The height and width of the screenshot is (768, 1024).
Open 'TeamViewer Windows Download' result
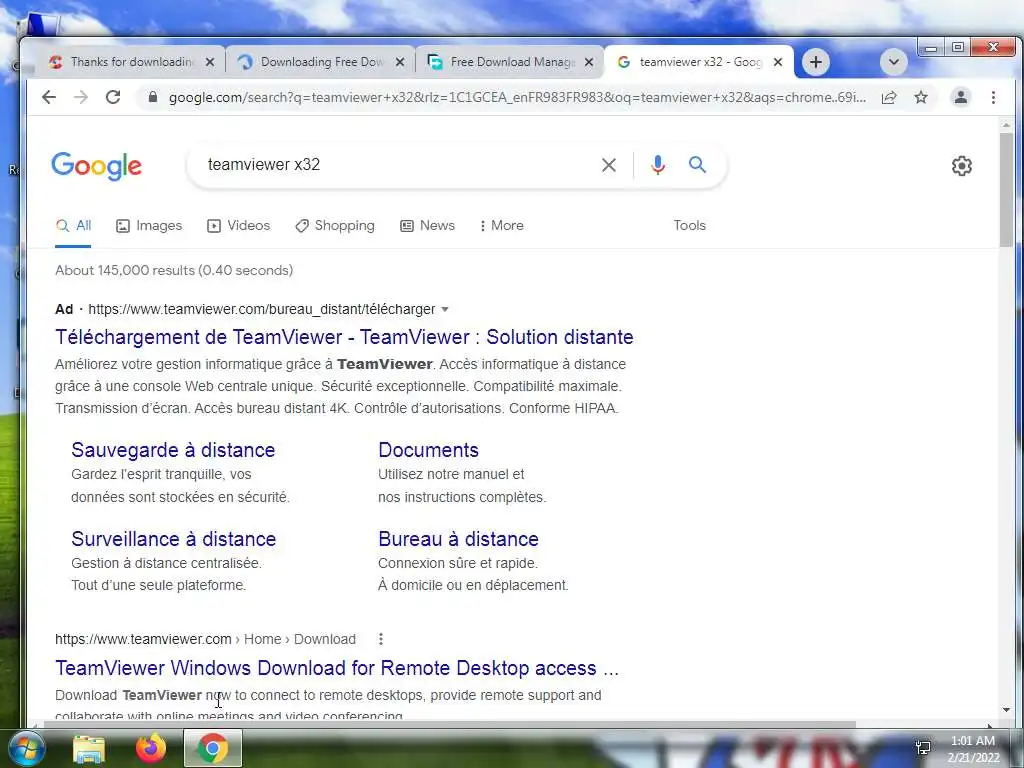(337, 668)
